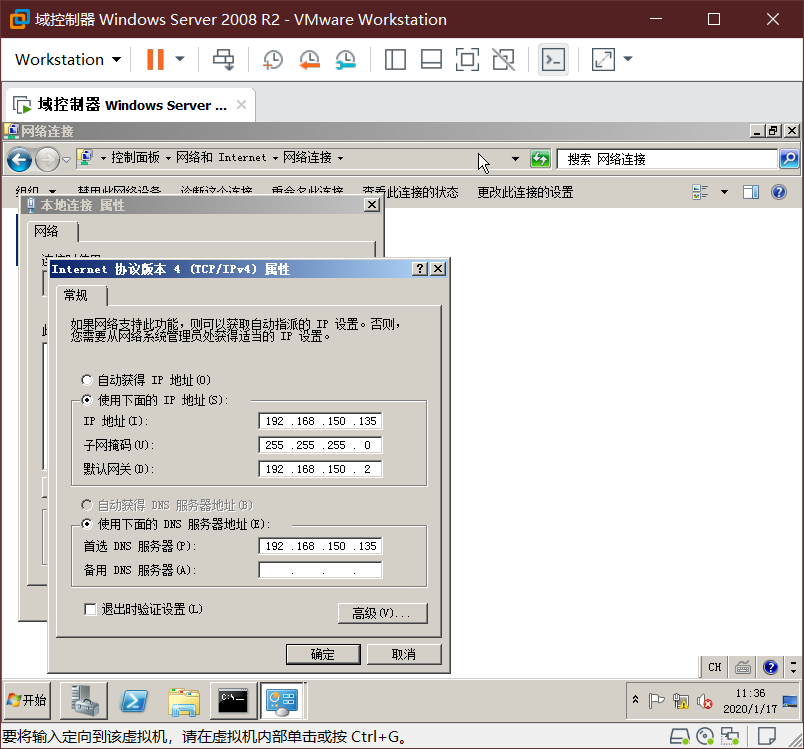Click the CH language indicator

pyautogui.click(x=715, y=667)
